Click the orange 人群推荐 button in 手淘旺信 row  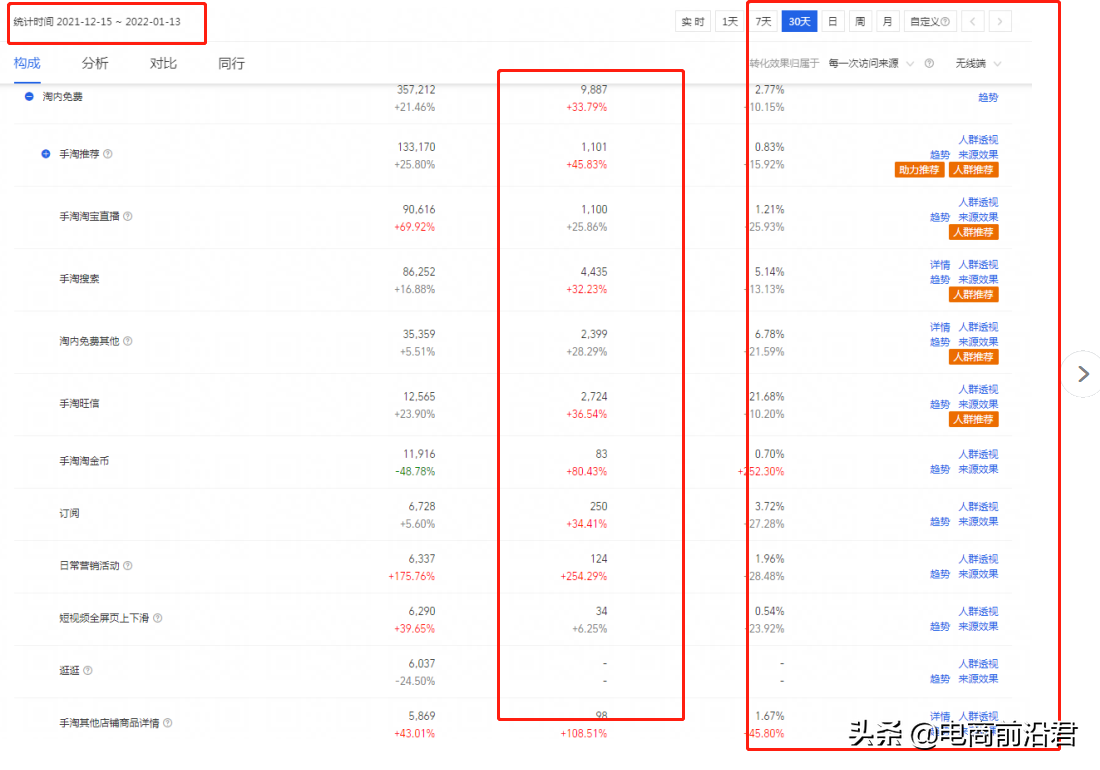973,419
